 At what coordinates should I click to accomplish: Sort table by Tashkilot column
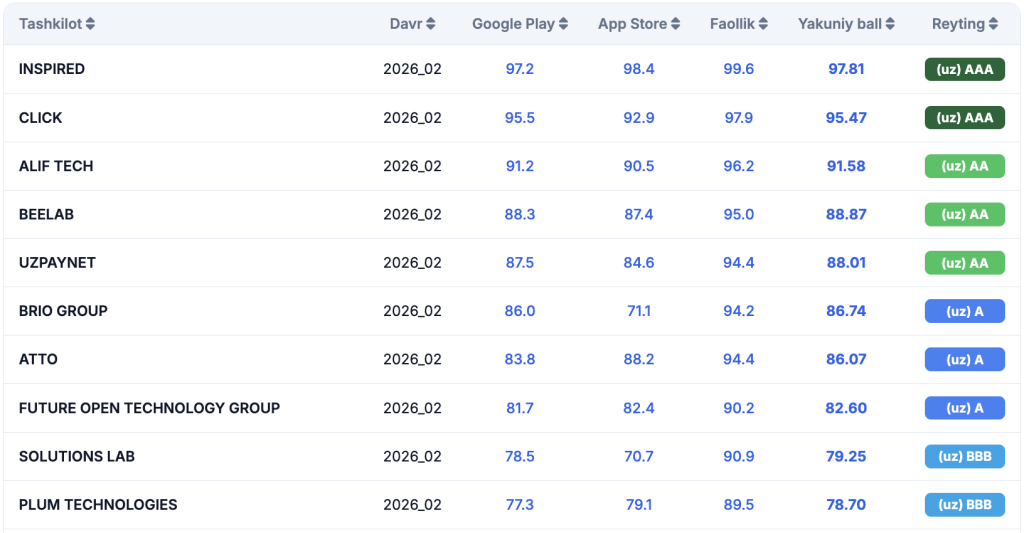(90, 24)
